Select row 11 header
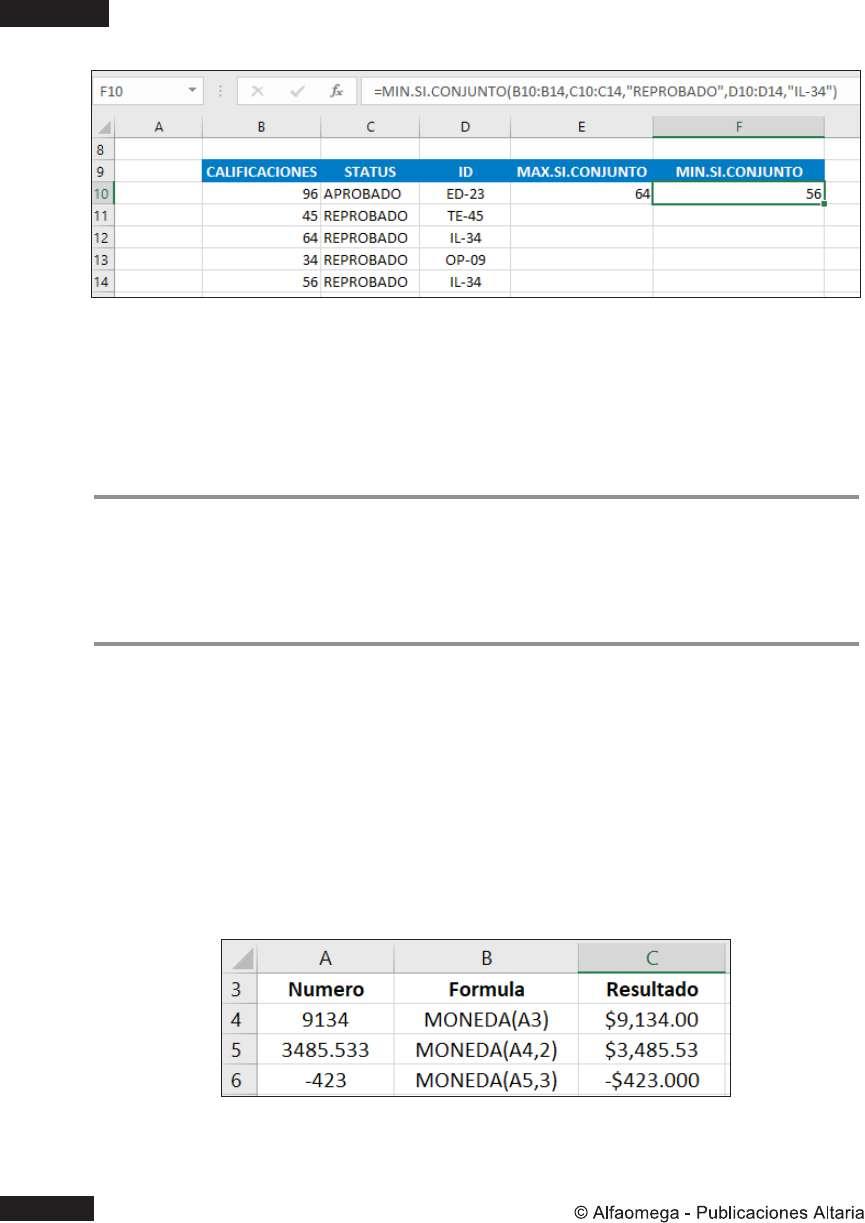This screenshot has width=865, height=1223. [104, 216]
